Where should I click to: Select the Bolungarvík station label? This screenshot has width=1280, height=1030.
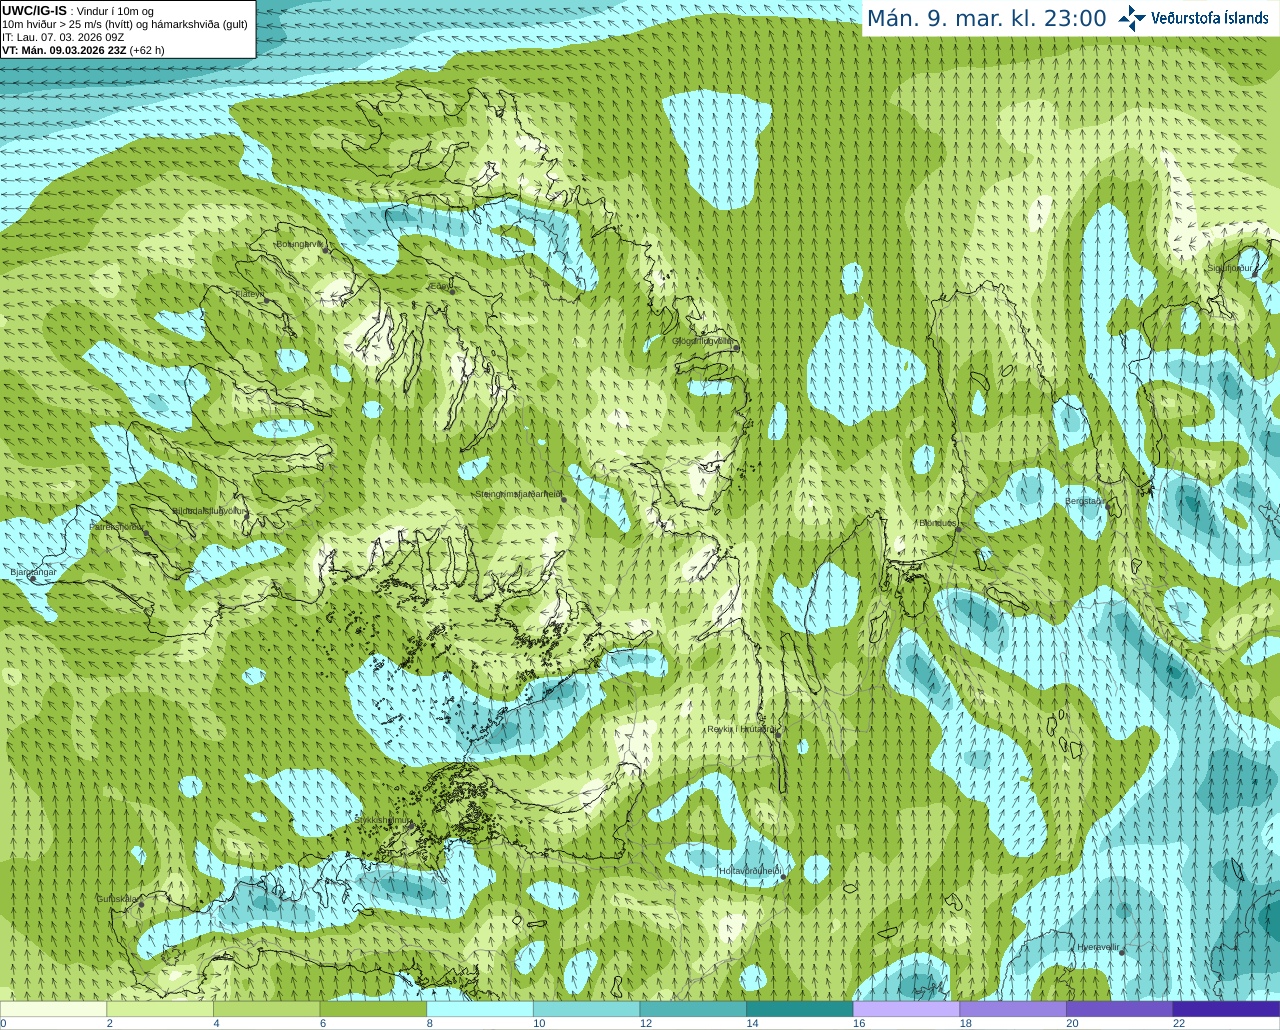click(299, 243)
